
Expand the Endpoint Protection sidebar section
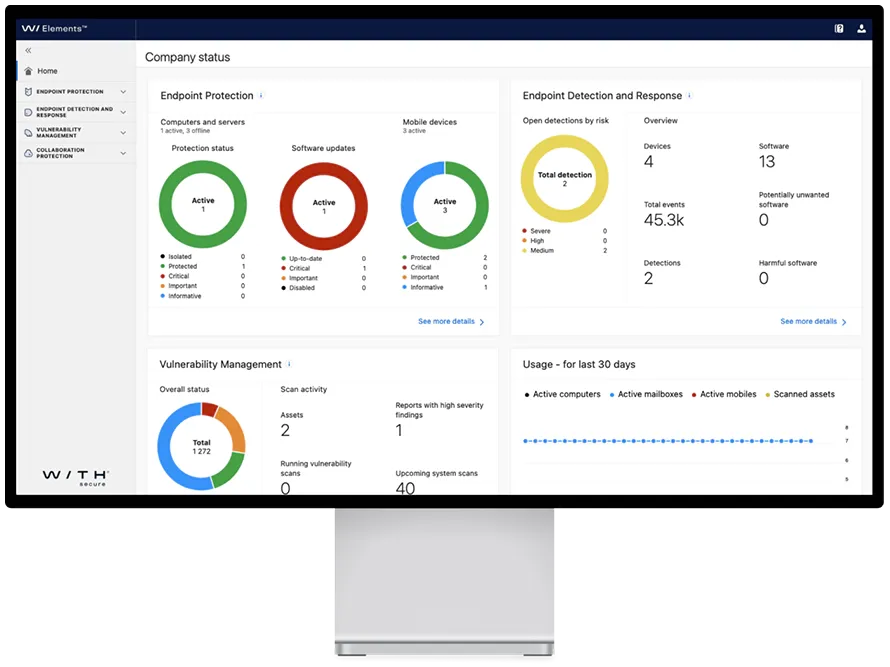[x=123, y=92]
